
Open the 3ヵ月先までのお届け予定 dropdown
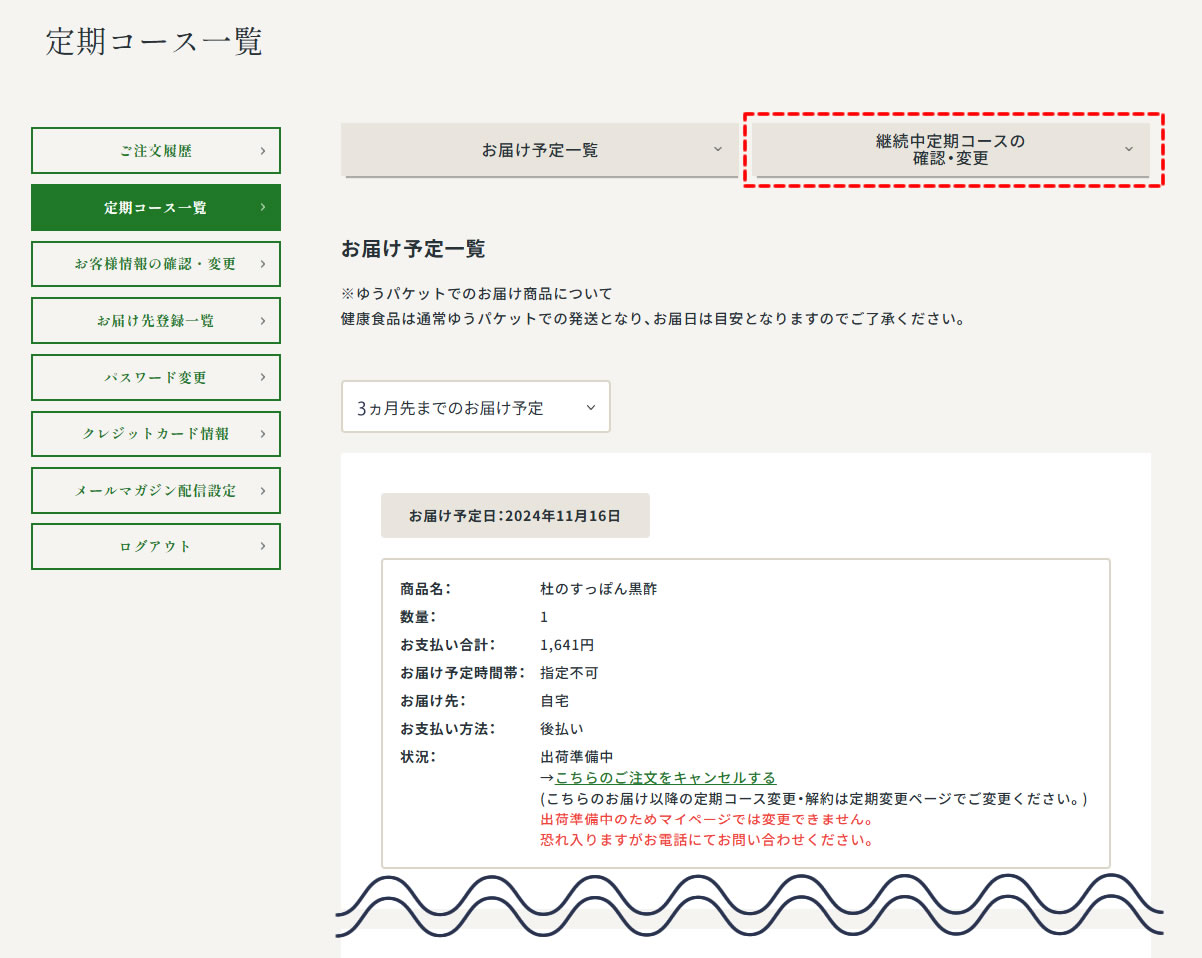coord(476,407)
